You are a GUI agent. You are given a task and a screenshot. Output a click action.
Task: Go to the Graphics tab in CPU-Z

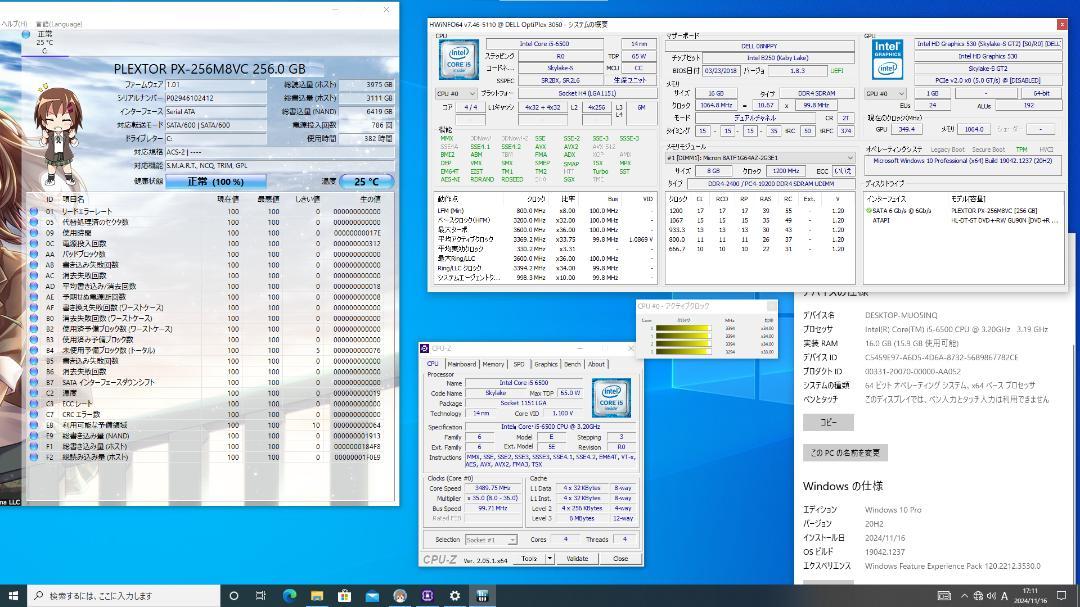pyautogui.click(x=546, y=364)
